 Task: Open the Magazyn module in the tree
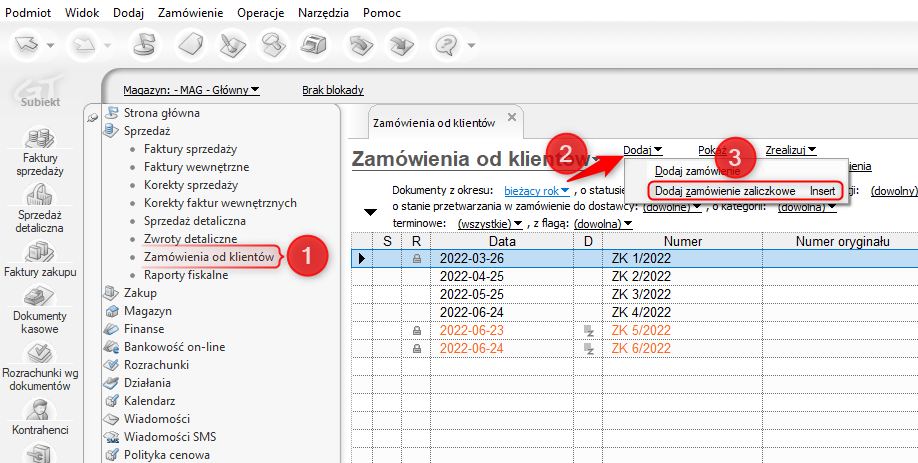[148, 311]
